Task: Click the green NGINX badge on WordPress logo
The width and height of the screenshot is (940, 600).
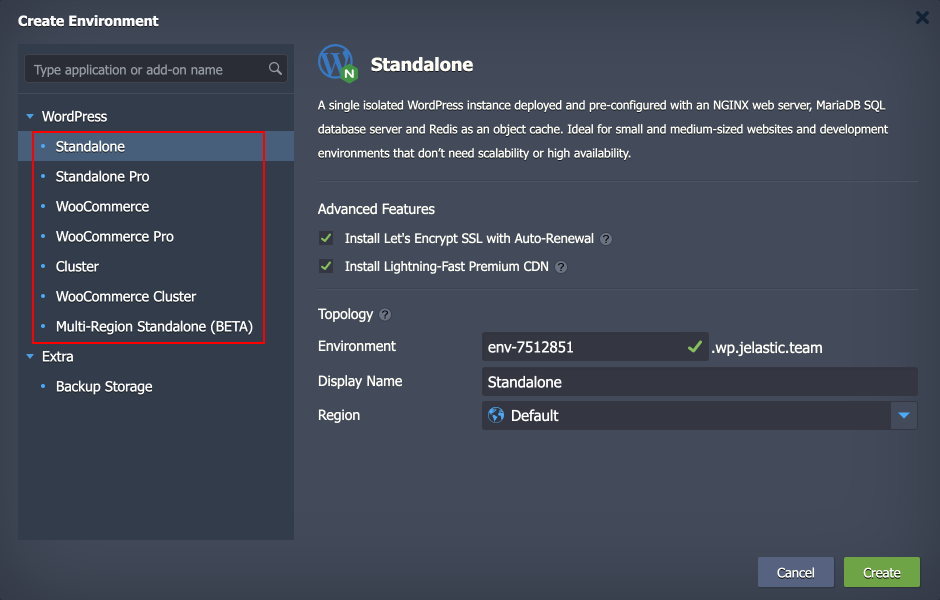Action: [347, 72]
